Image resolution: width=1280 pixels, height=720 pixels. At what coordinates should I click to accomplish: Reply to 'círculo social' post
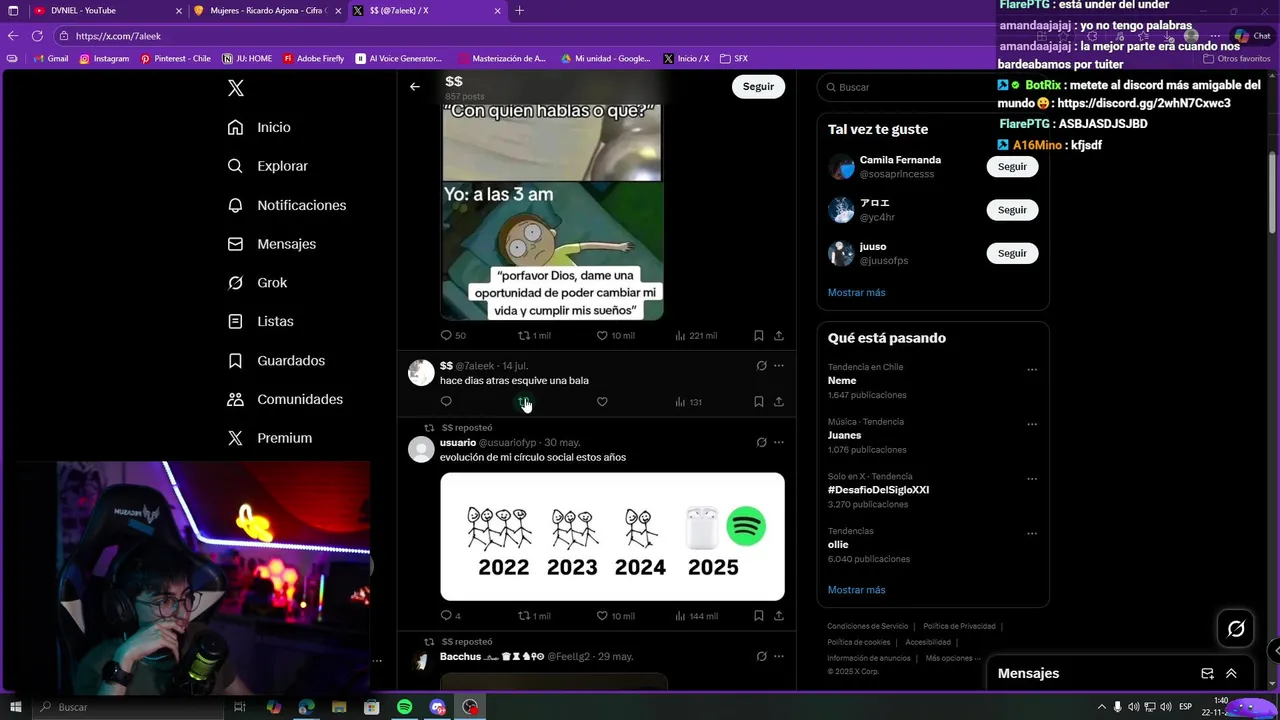coord(451,616)
